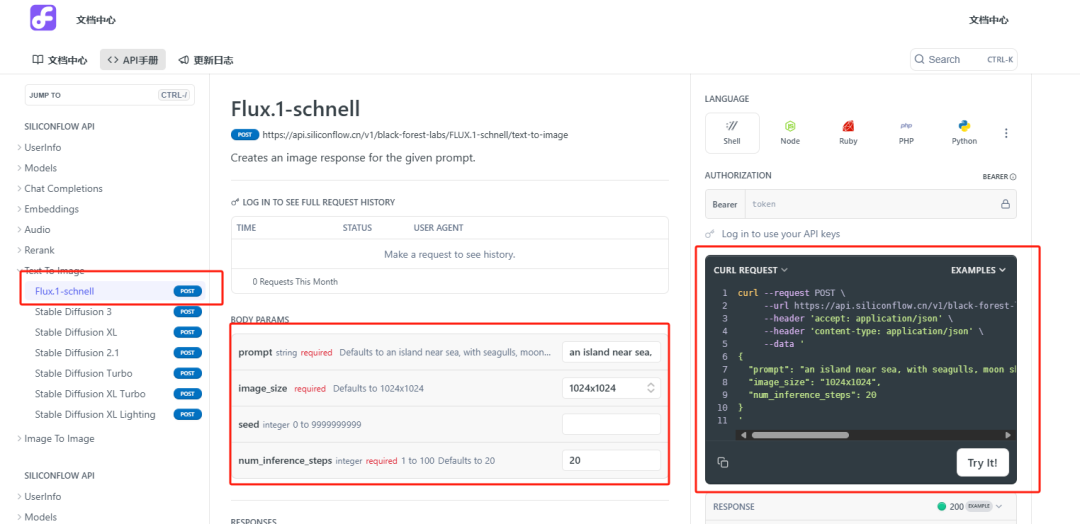The width and height of the screenshot is (1080, 524).
Task: Click the Stable Diffusion XL Lighting POST badge
Action: (x=187, y=415)
